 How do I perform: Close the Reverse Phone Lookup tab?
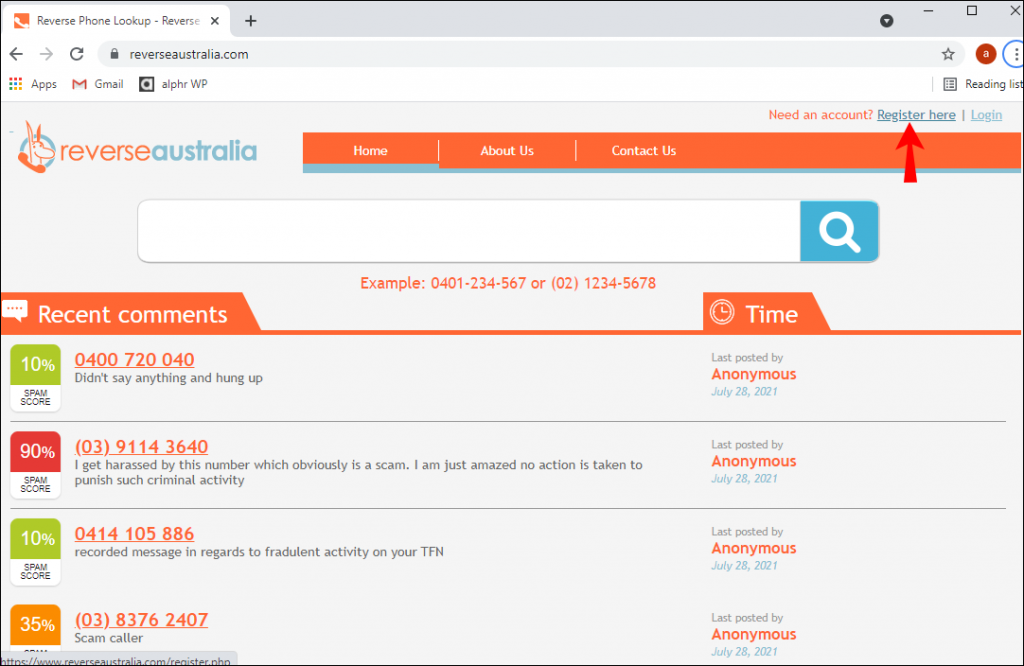[214, 21]
